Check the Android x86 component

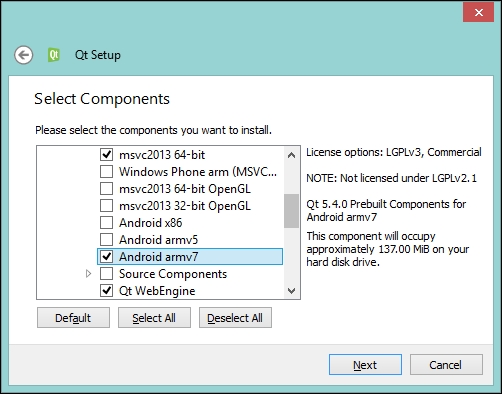point(106,223)
